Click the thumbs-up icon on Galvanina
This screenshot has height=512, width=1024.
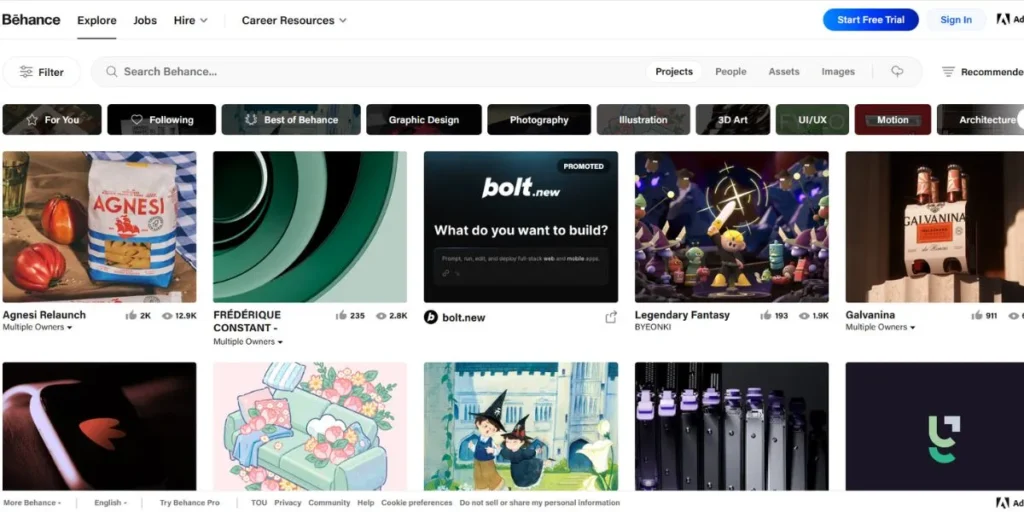coord(977,315)
